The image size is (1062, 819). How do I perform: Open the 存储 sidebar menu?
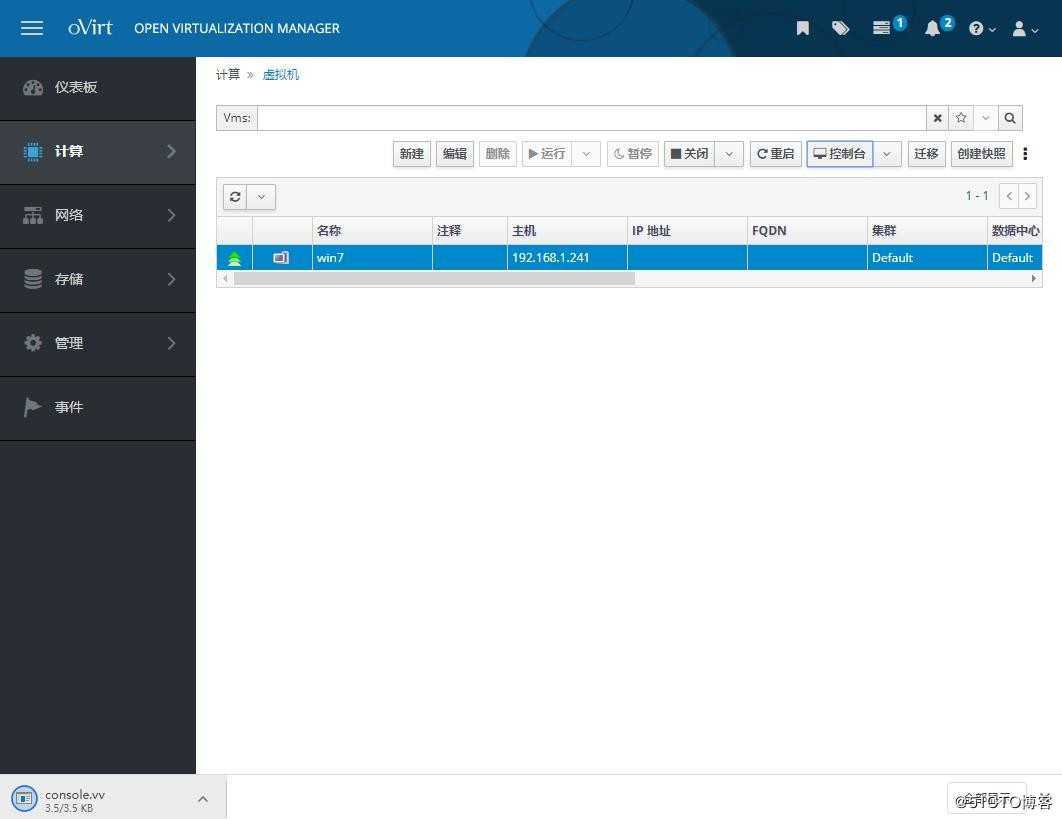[98, 279]
